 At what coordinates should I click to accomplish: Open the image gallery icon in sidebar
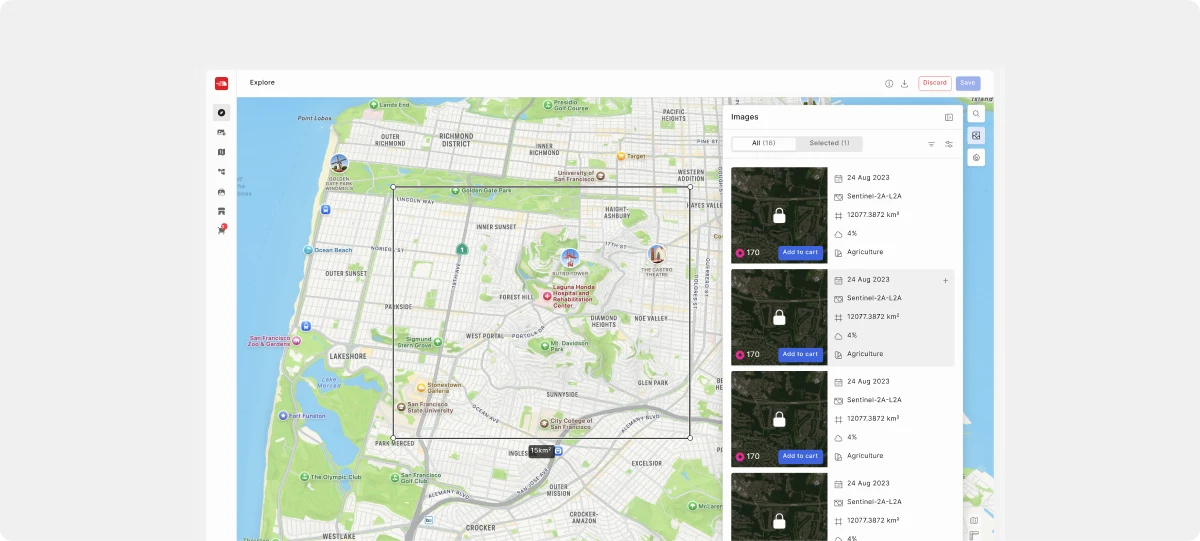(x=221, y=191)
